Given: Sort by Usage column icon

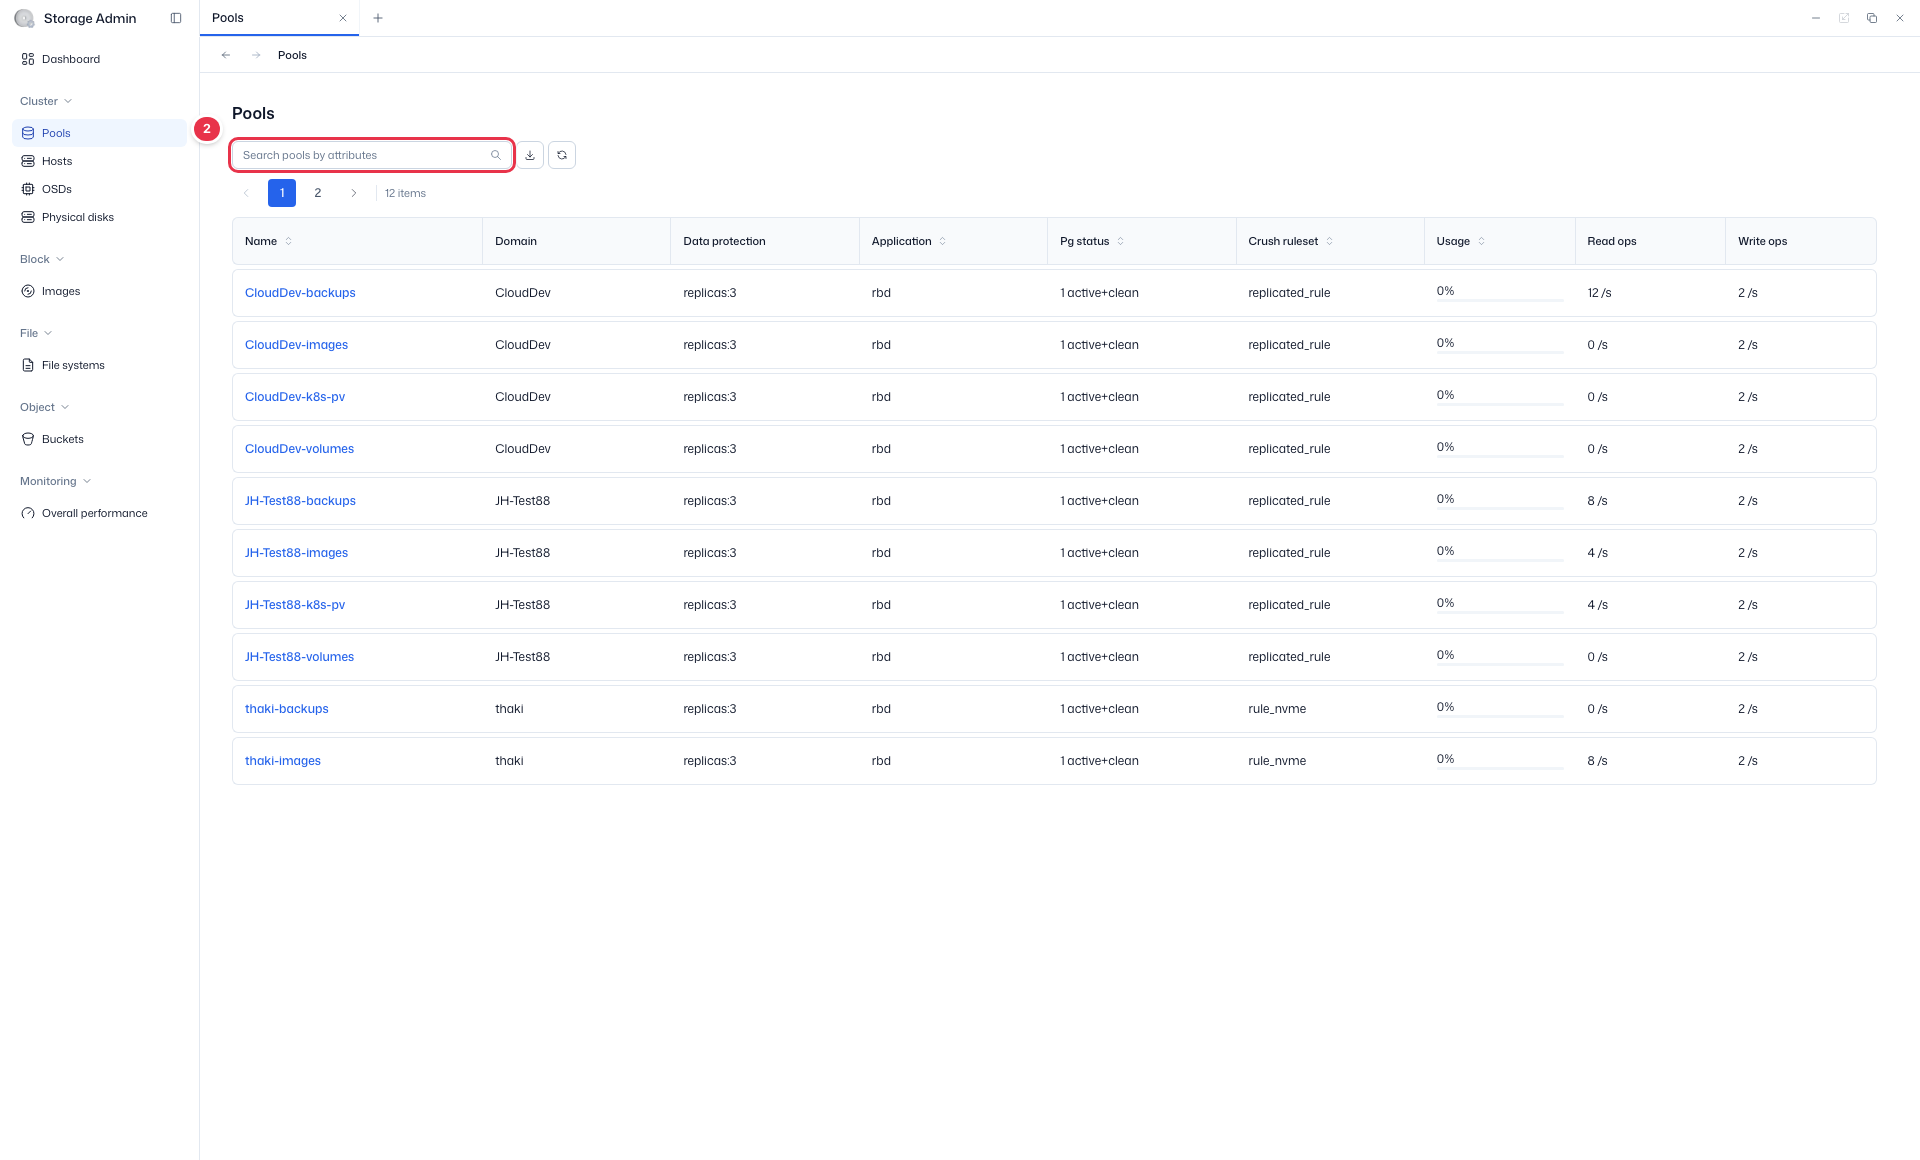Looking at the screenshot, I should point(1481,241).
